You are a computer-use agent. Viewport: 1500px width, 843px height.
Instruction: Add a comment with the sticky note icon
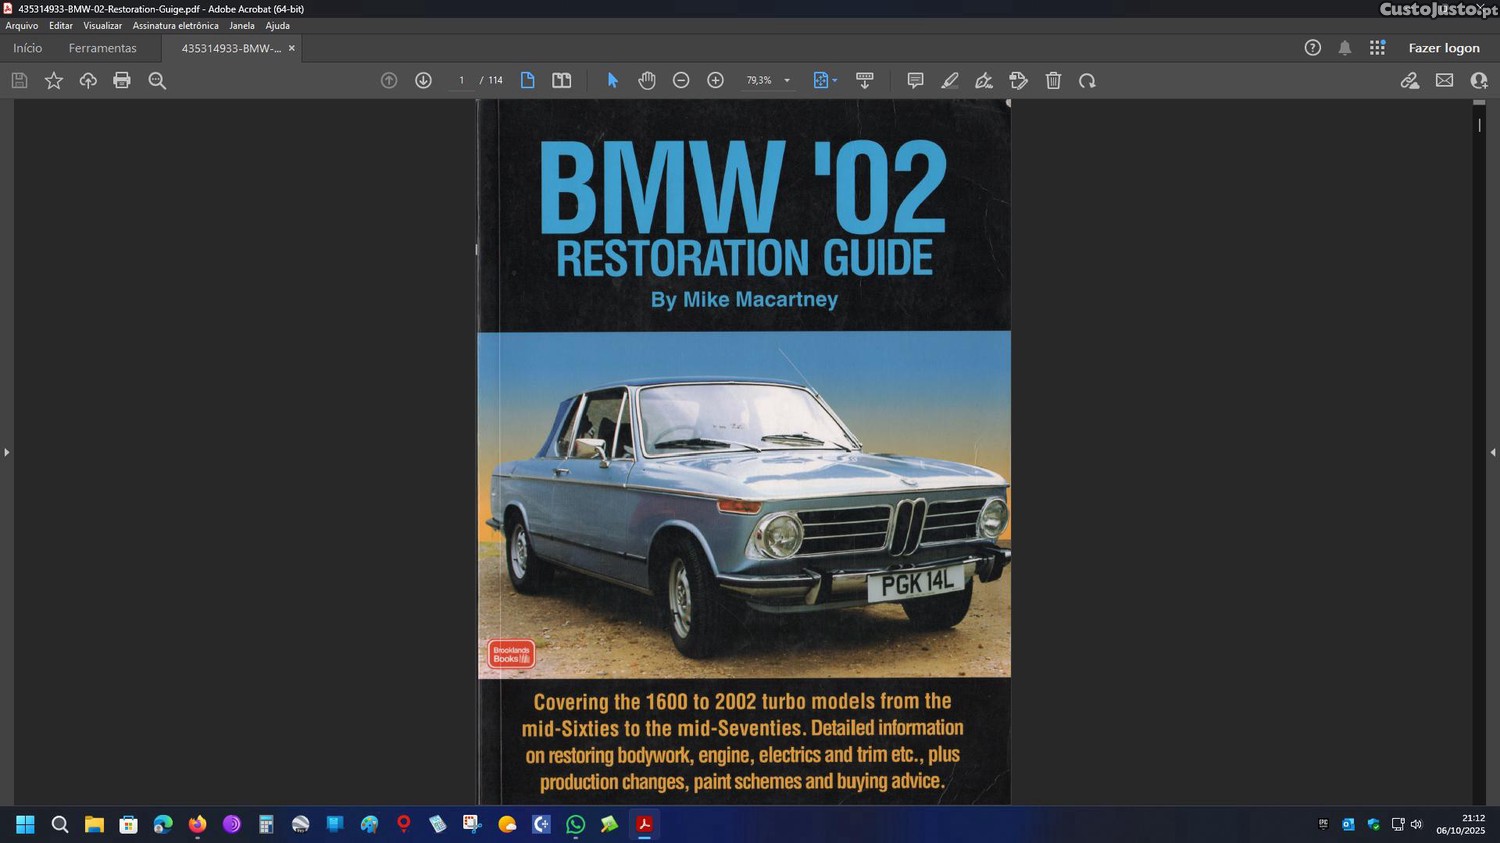coord(915,81)
